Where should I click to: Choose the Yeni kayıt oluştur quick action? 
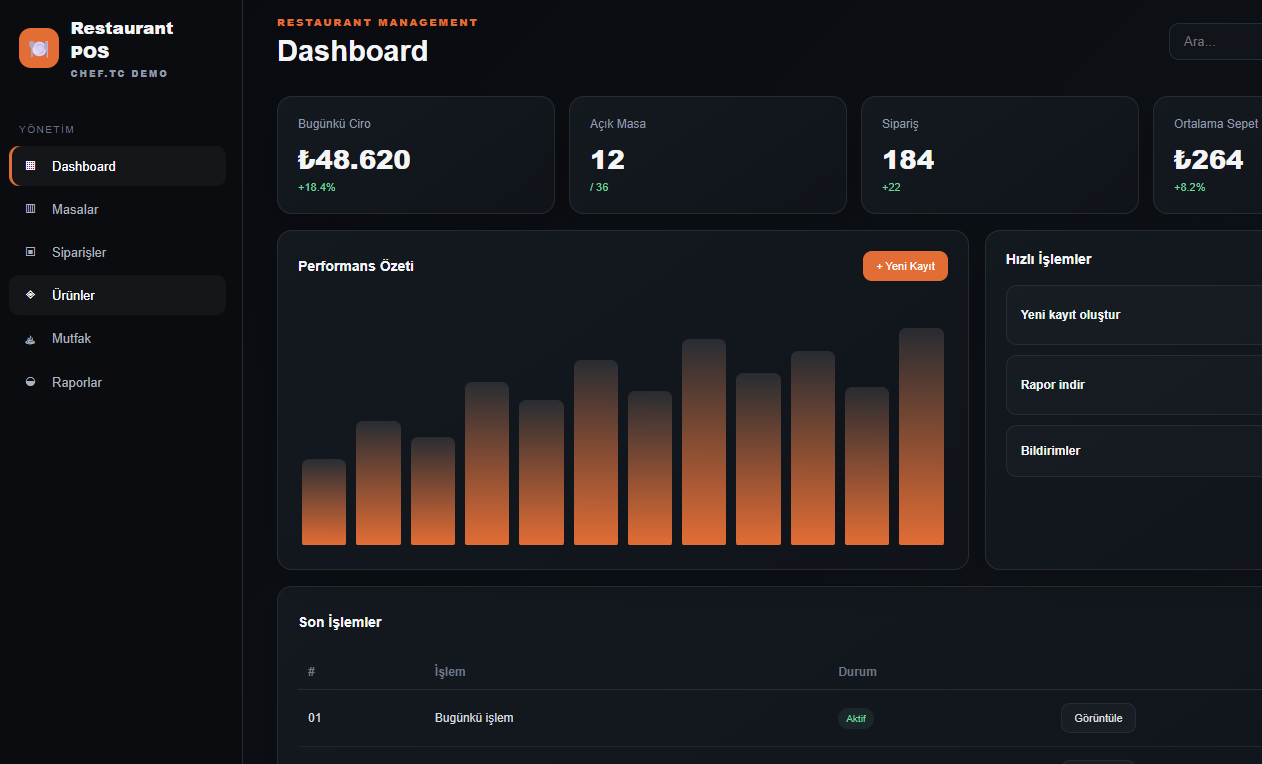click(1134, 315)
